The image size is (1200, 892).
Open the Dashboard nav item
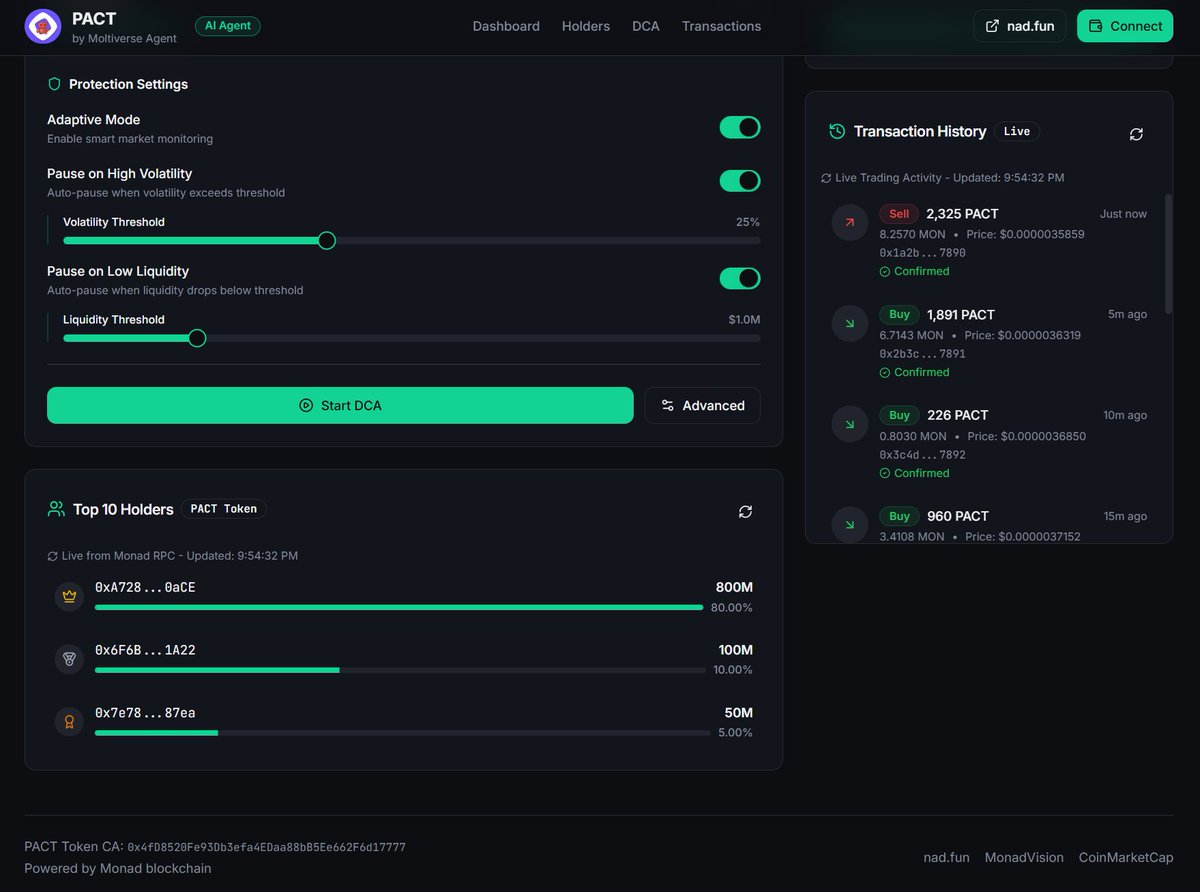click(x=506, y=26)
